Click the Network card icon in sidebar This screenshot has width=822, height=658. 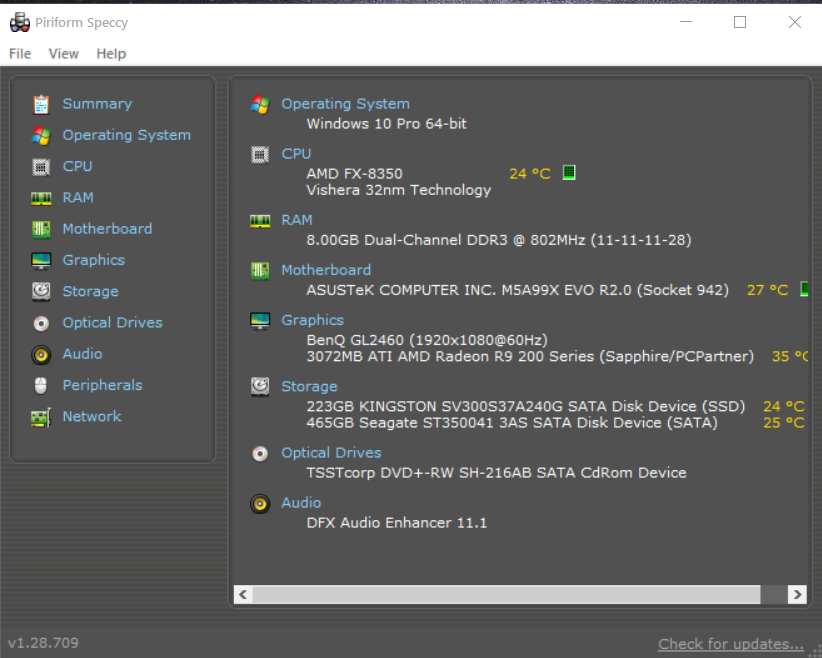coord(41,417)
